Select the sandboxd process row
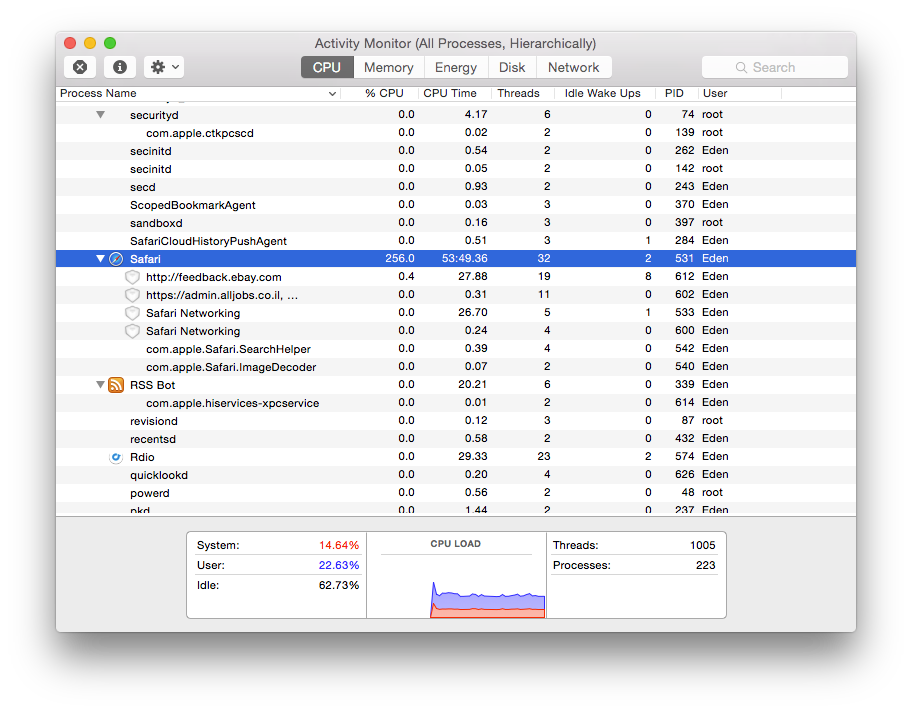 456,223
